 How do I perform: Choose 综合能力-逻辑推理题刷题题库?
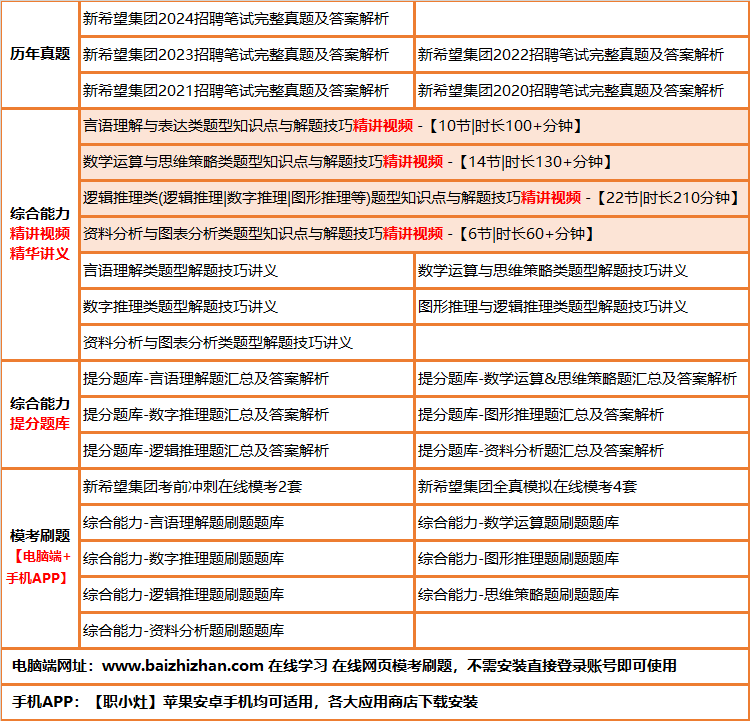point(246,594)
